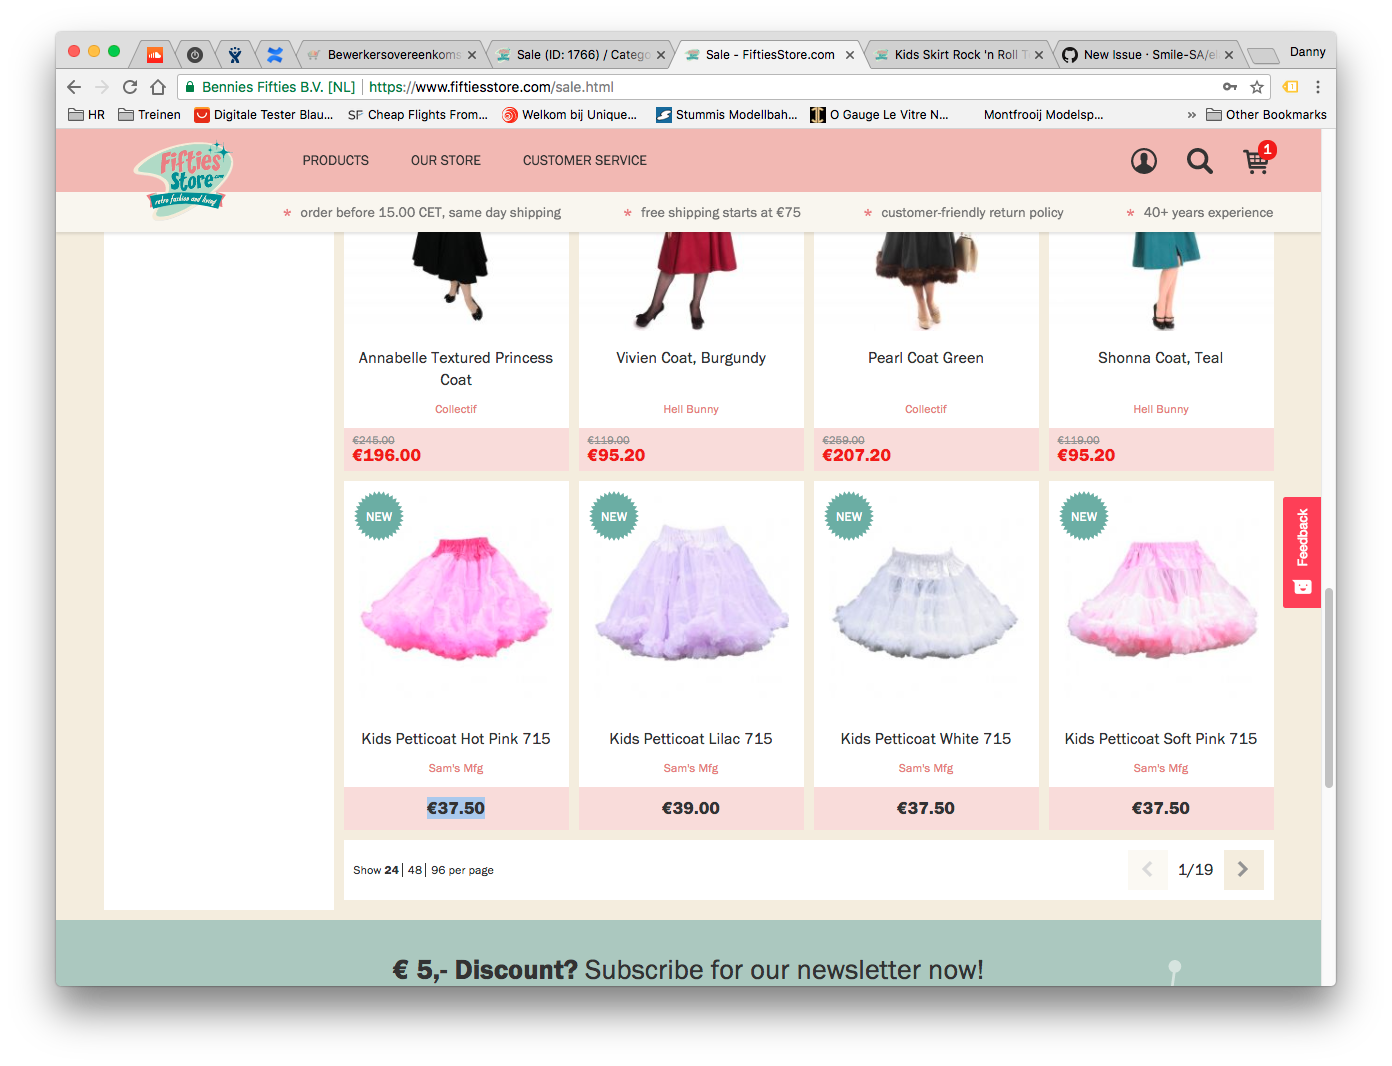Go to next results page arrow
This screenshot has height=1066, width=1392.
click(x=1243, y=870)
